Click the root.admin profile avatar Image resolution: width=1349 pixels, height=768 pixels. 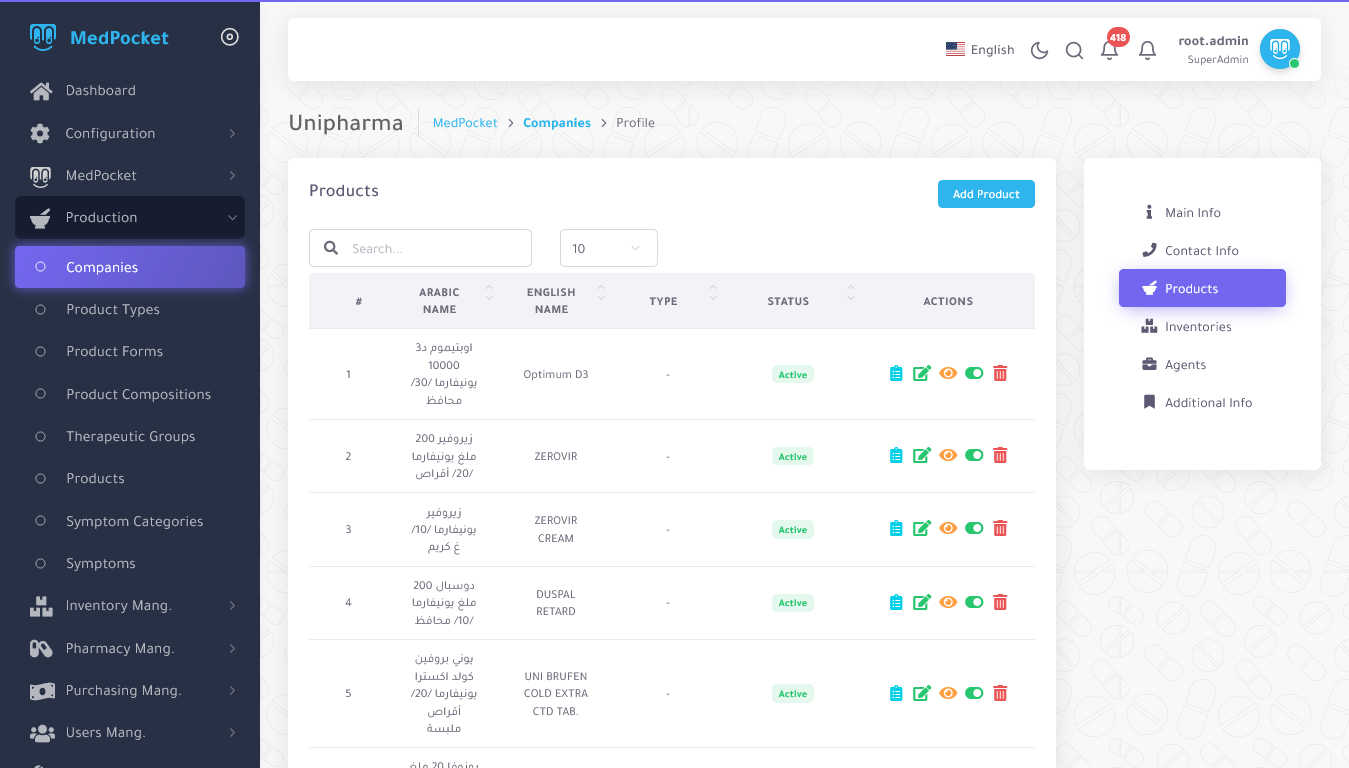pos(1279,49)
